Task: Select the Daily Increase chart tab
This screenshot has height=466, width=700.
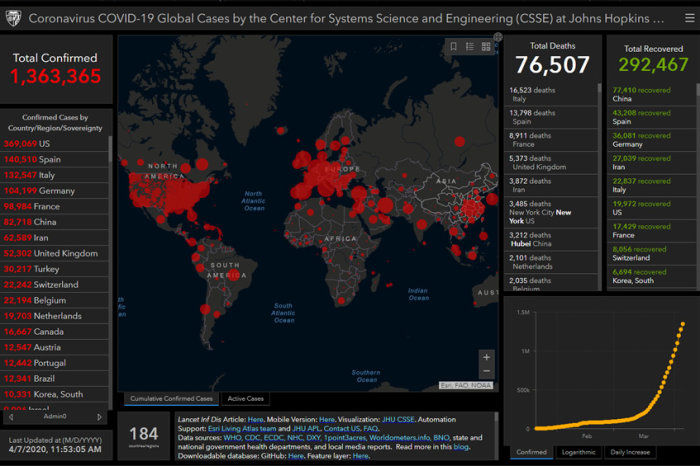Action: tap(630, 452)
